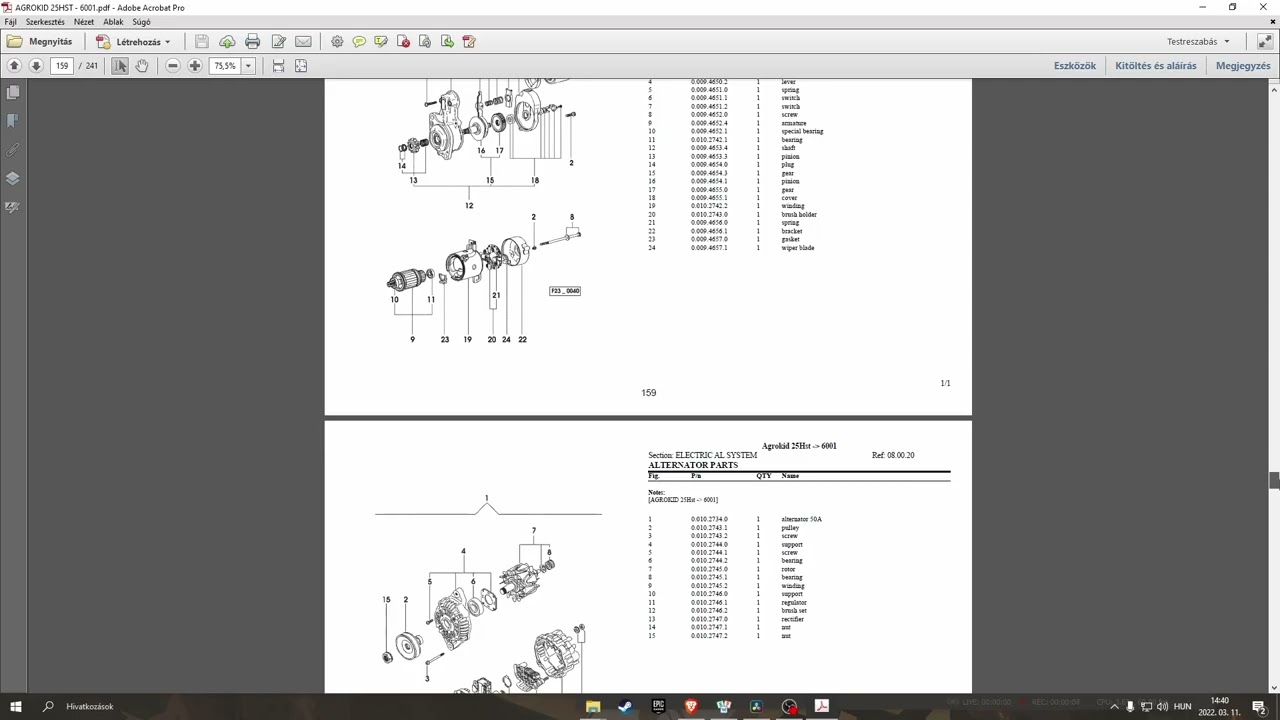Toggle fit one full page view

[x=301, y=66]
